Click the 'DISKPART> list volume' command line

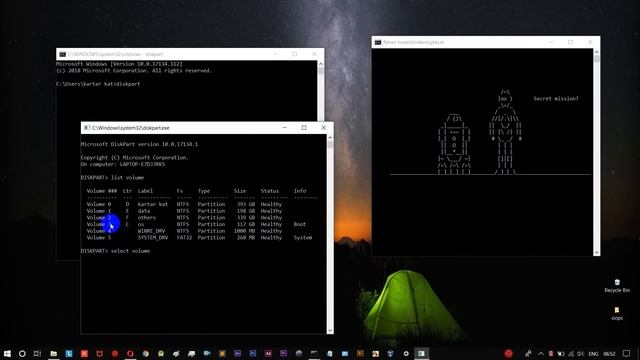[112, 178]
